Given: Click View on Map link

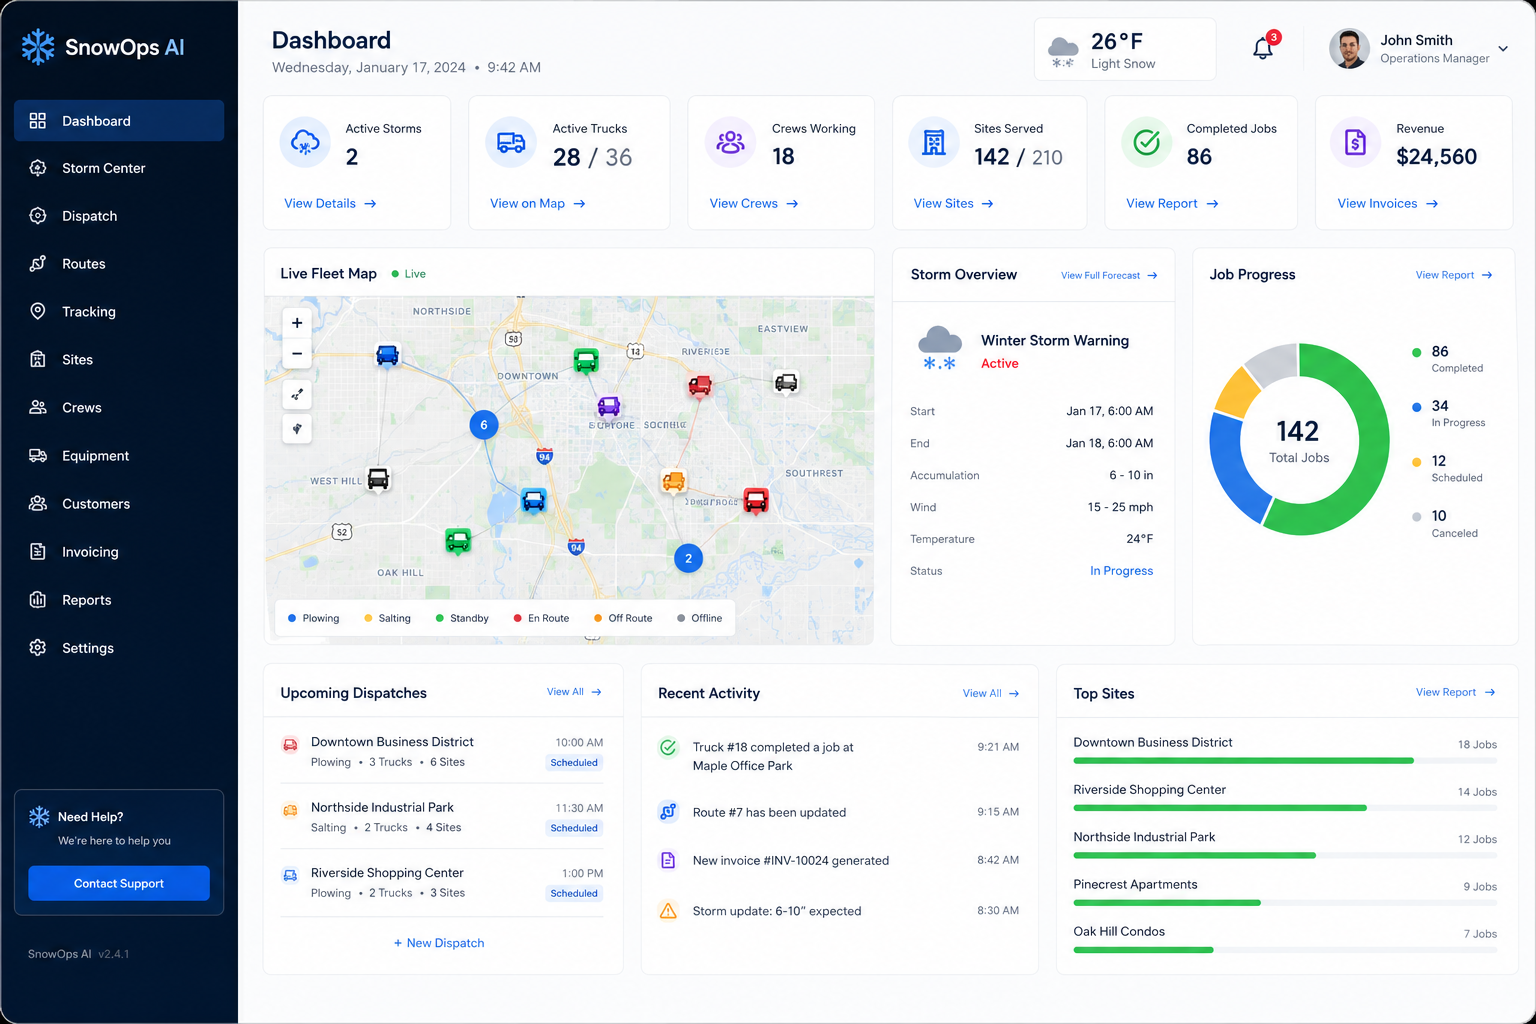Looking at the screenshot, I should 538,203.
